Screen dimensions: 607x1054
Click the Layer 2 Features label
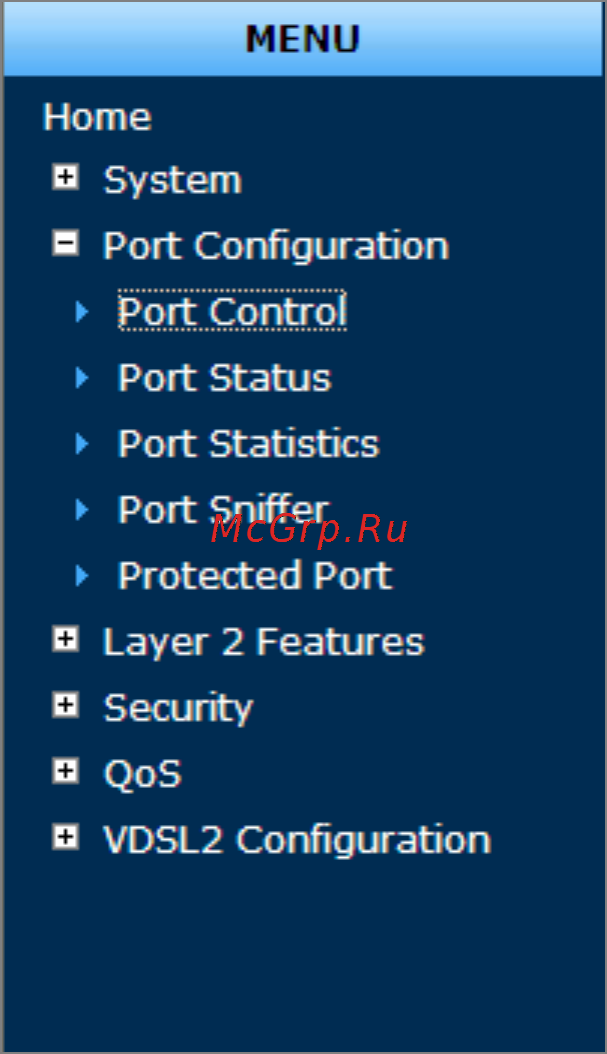(x=264, y=641)
